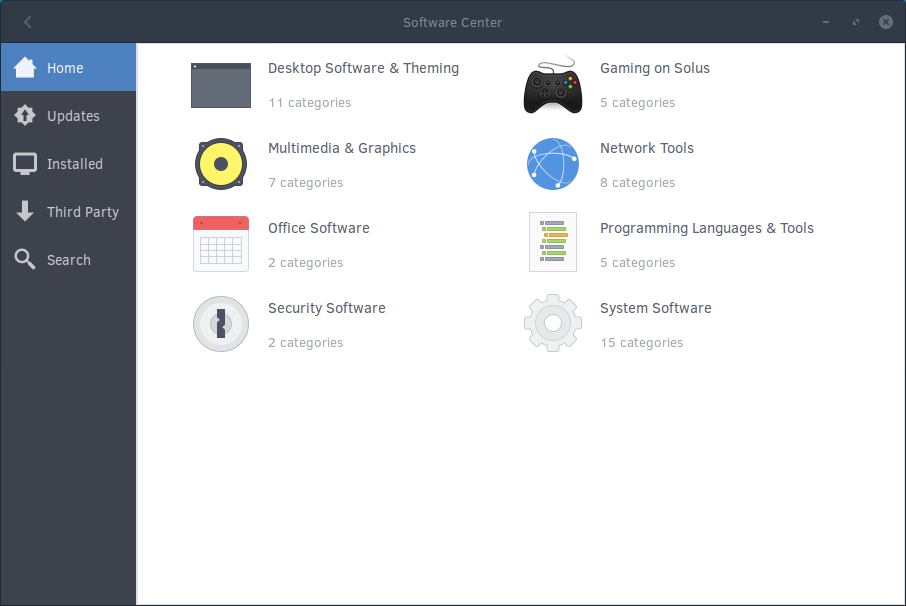
Task: Click the gear icon for System Software
Action: click(552, 324)
